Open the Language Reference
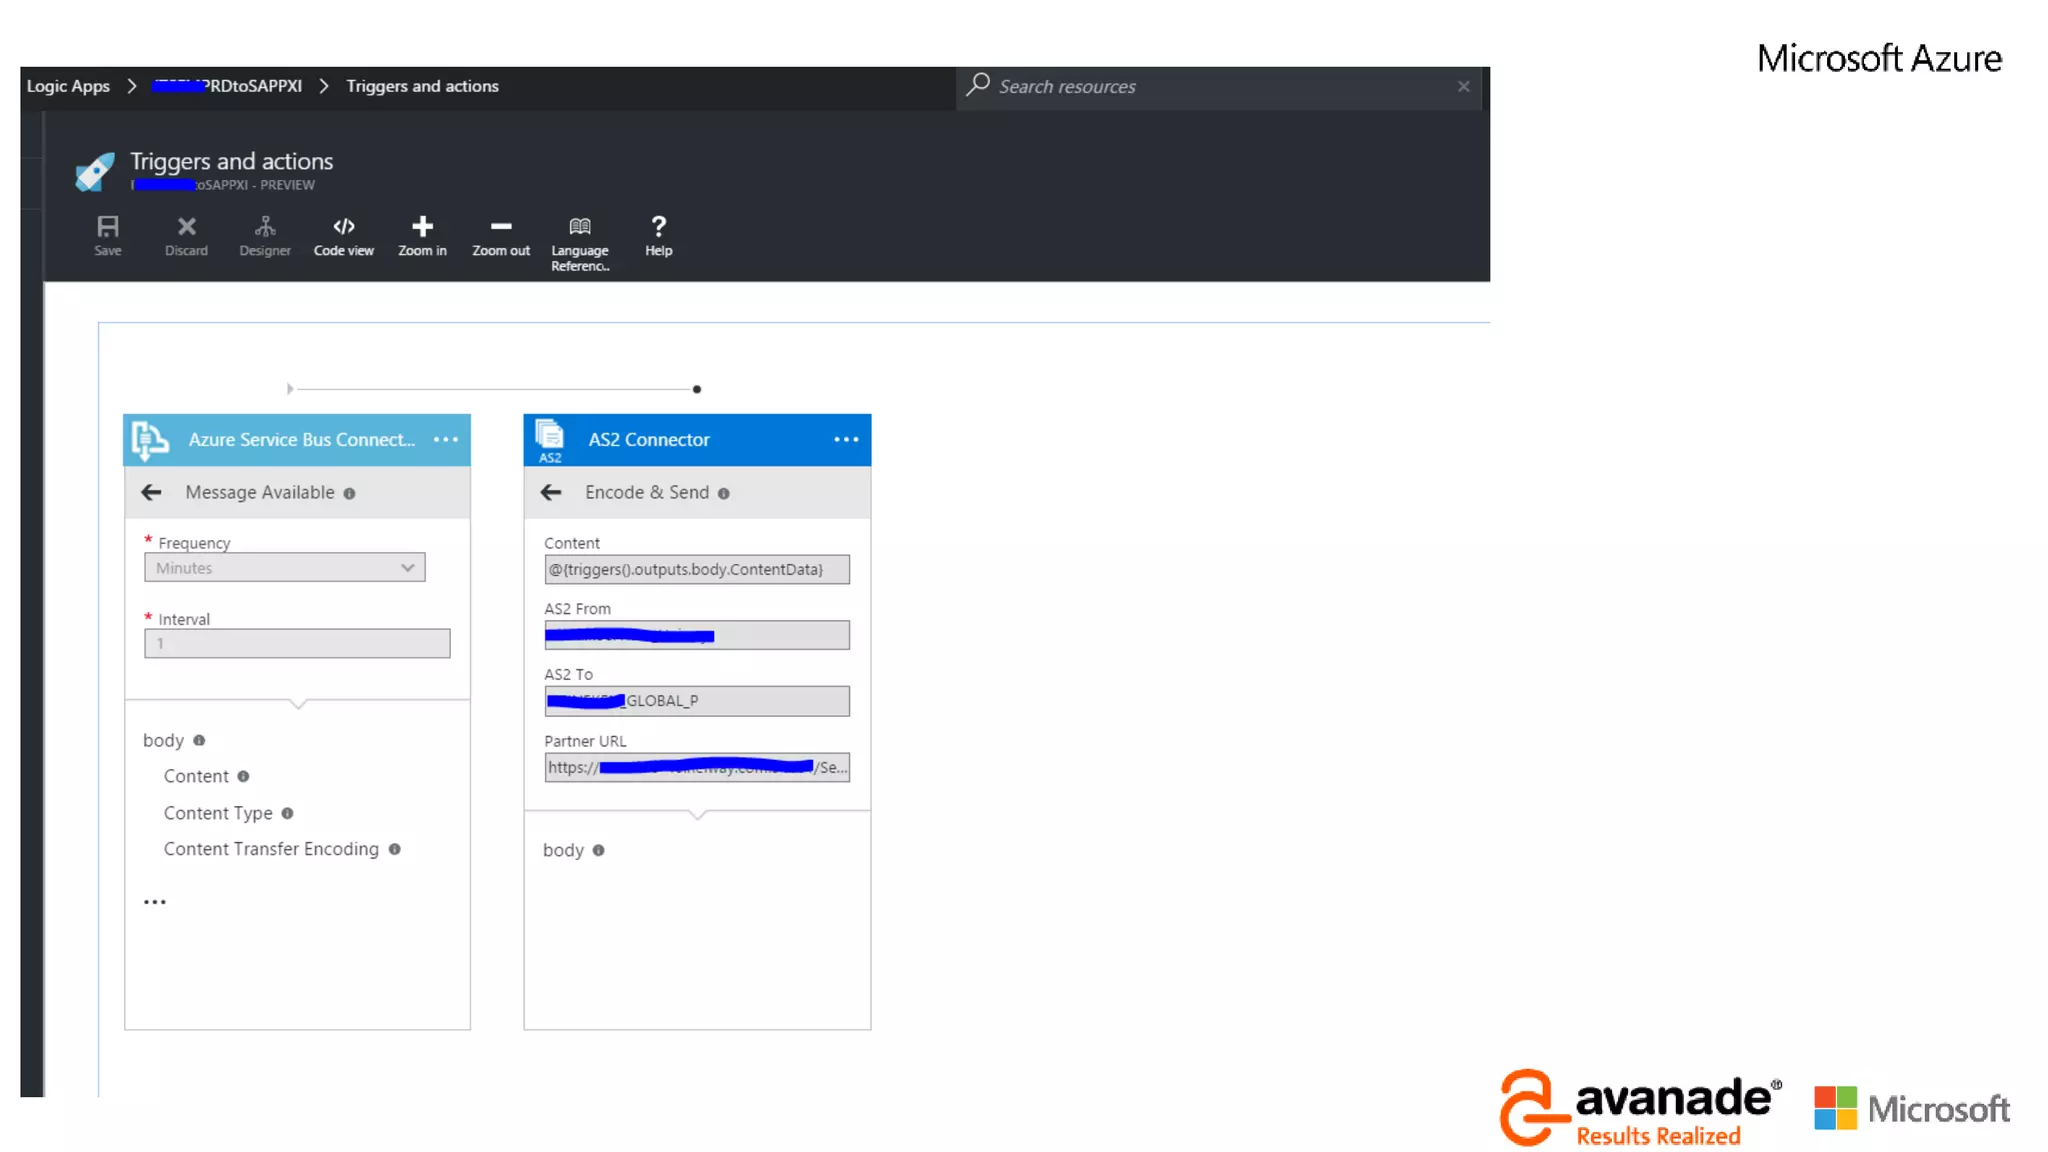The height and width of the screenshot is (1152, 2048). 580,242
